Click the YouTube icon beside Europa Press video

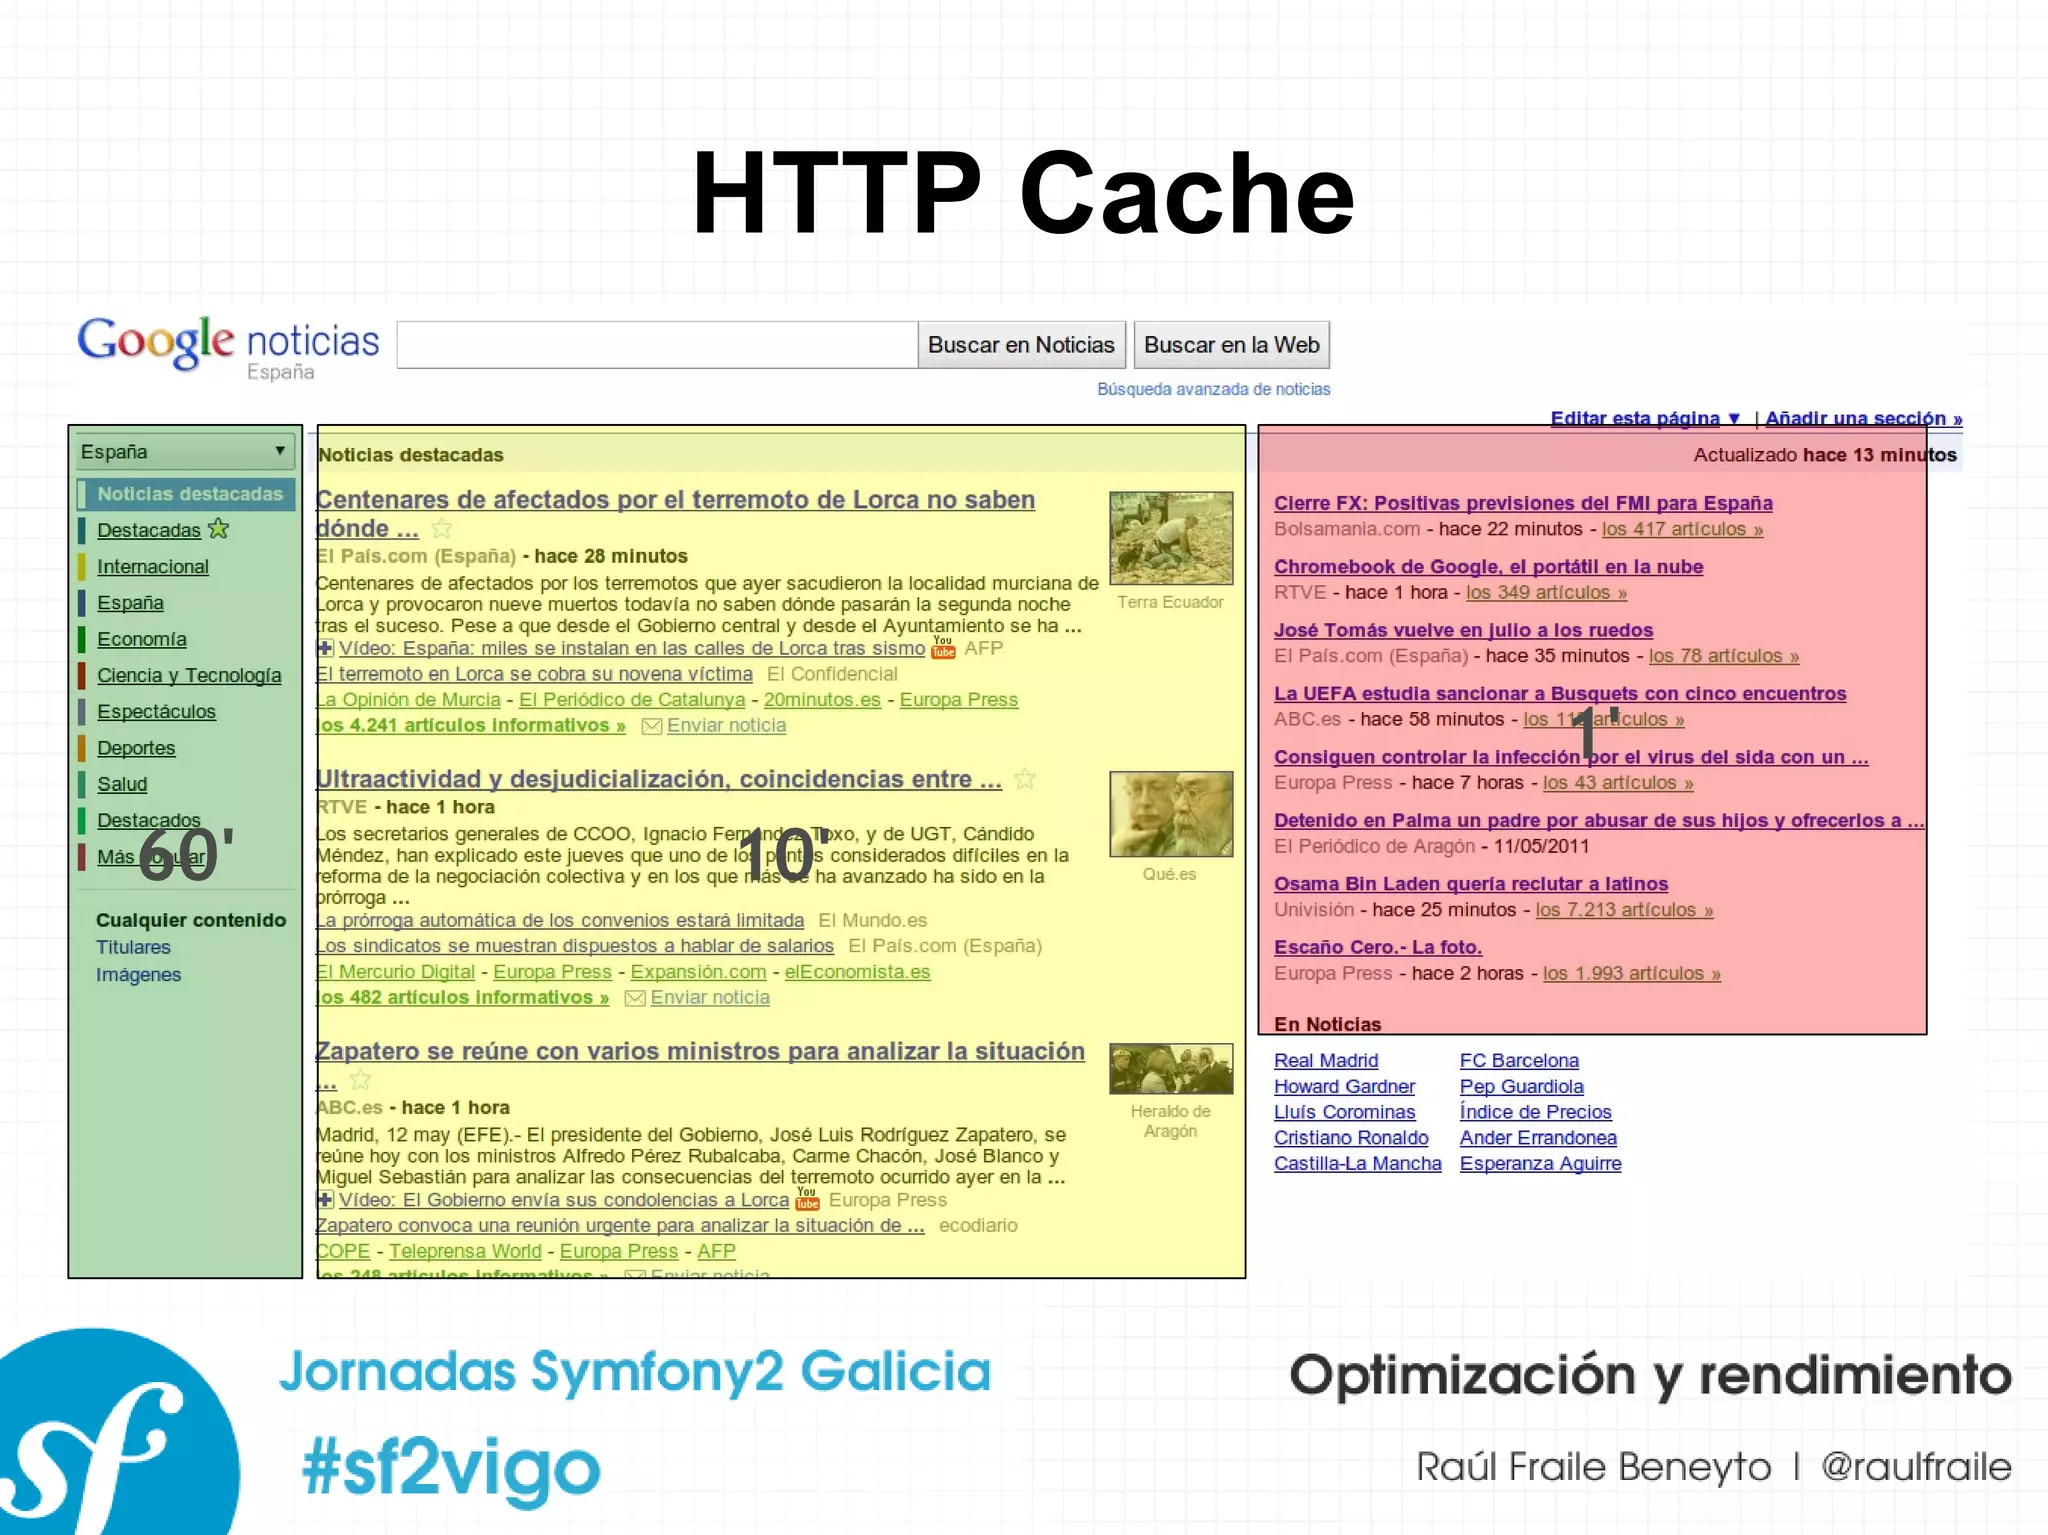(x=807, y=1198)
